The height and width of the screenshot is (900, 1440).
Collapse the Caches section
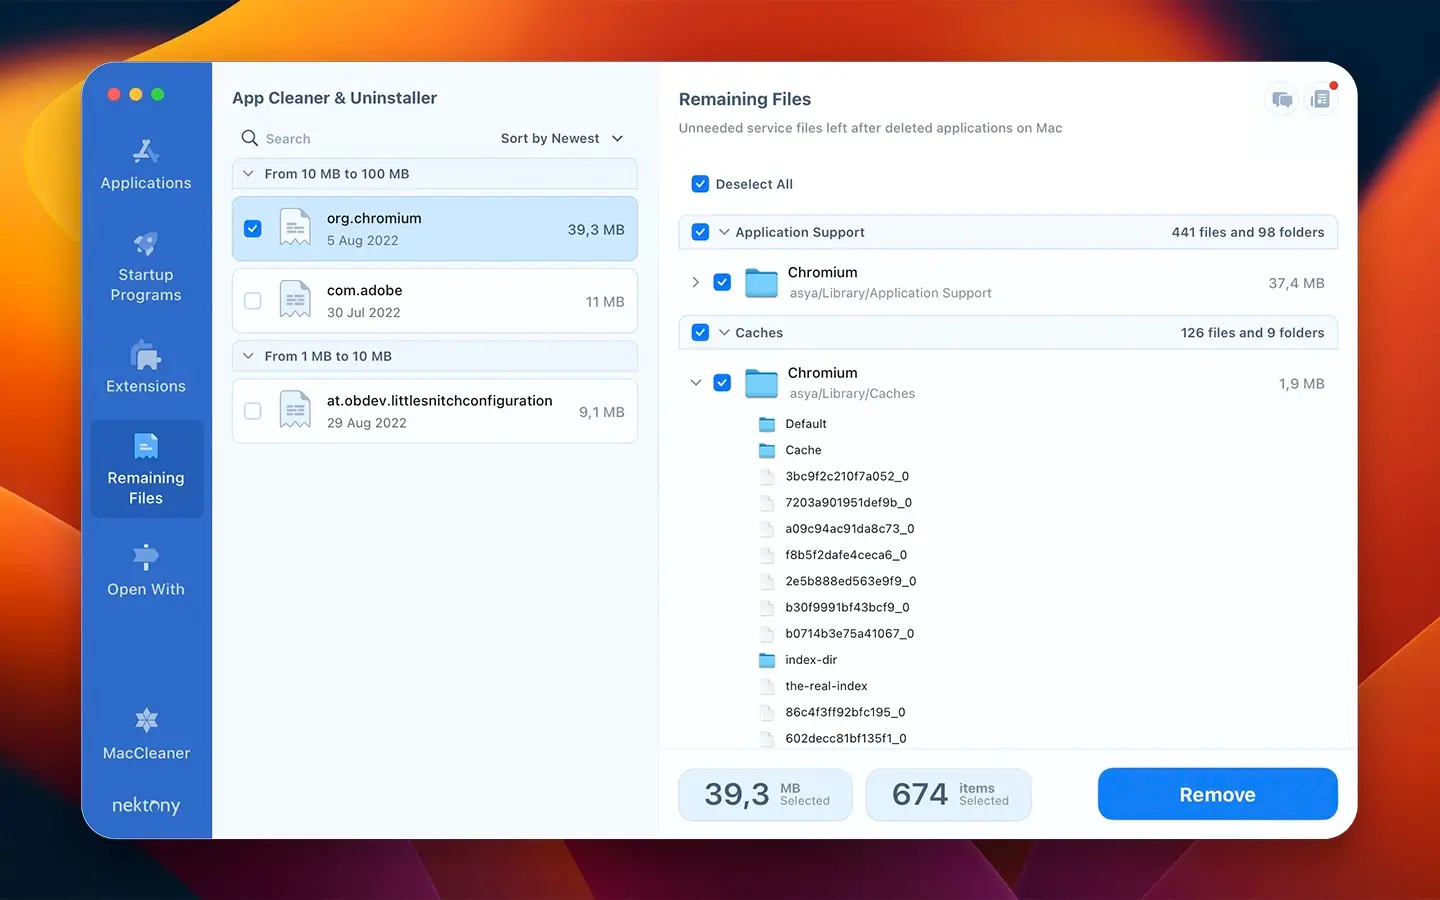click(723, 332)
